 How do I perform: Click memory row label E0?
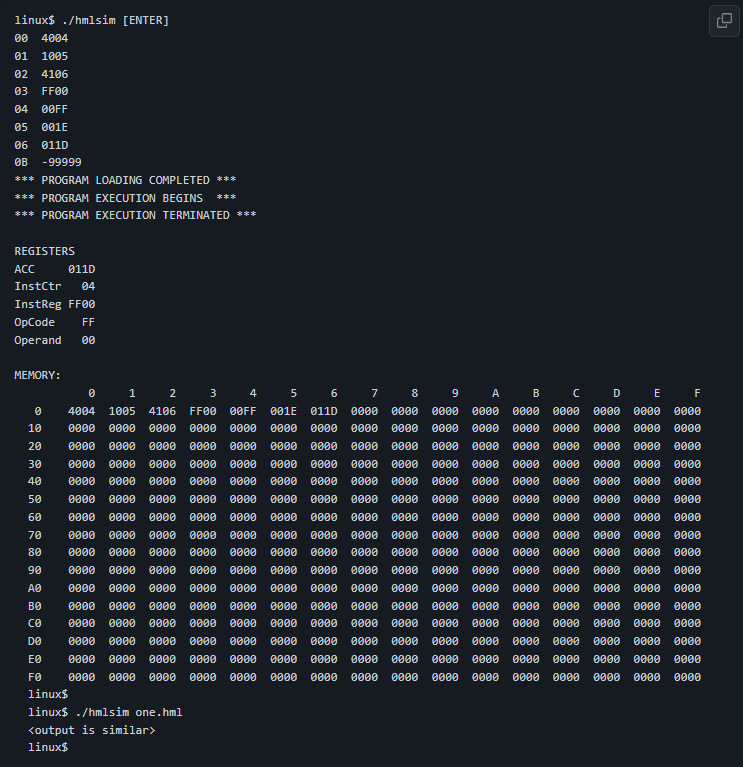pyautogui.click(x=35, y=659)
